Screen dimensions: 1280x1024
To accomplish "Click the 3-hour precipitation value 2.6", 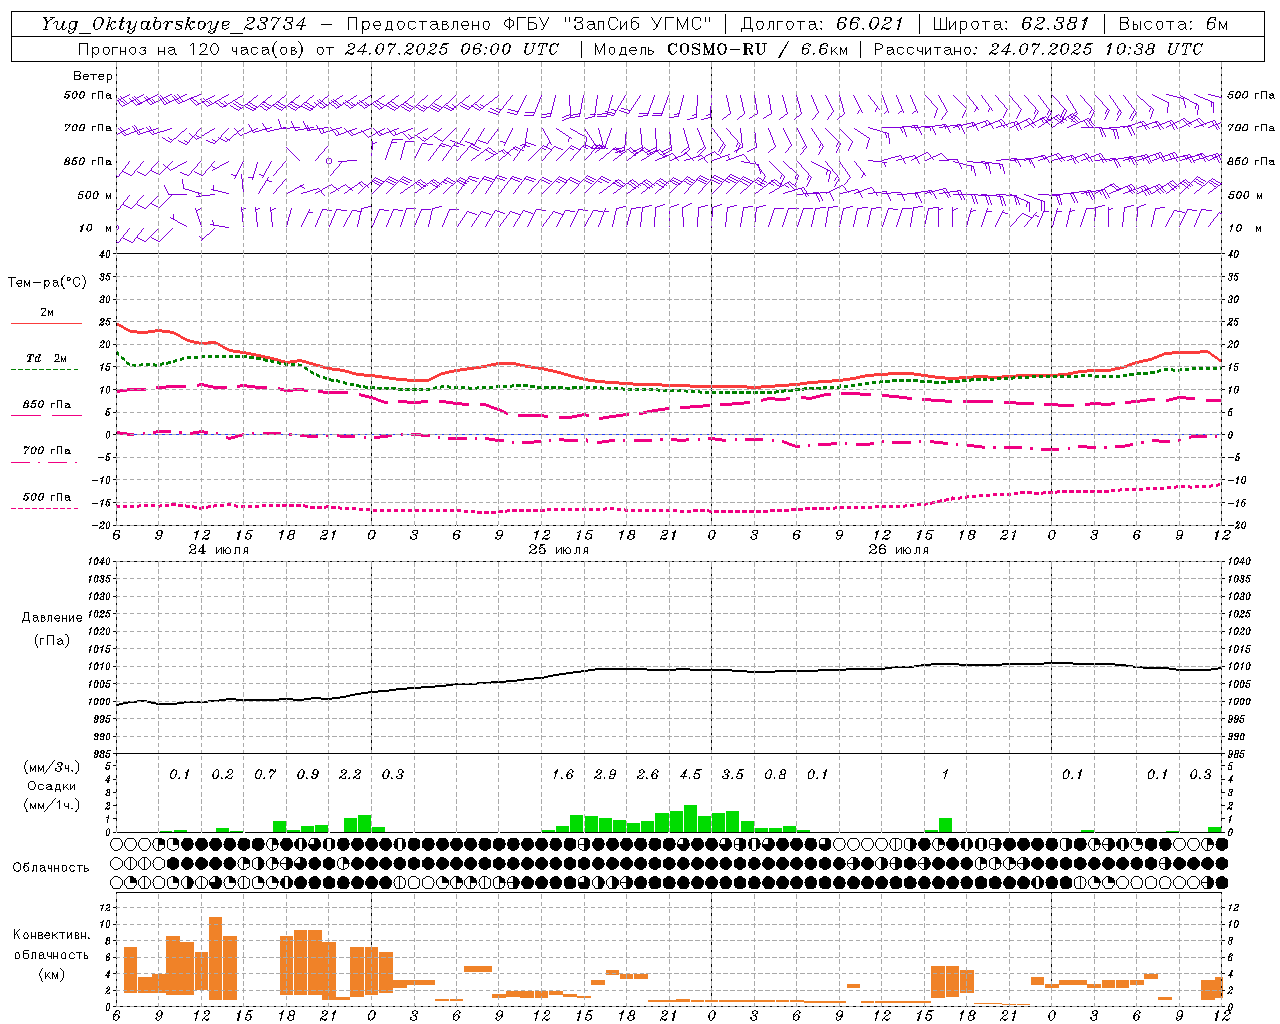I will tap(648, 774).
